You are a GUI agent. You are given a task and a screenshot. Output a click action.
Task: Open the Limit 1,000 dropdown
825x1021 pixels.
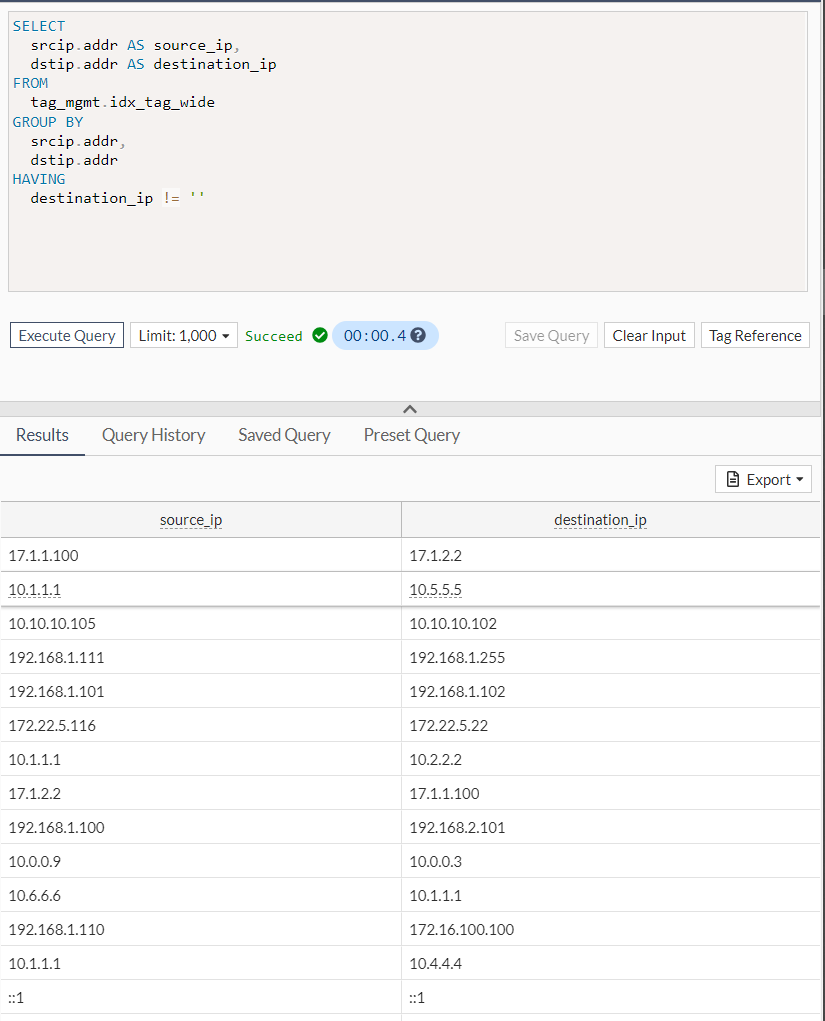(x=183, y=335)
